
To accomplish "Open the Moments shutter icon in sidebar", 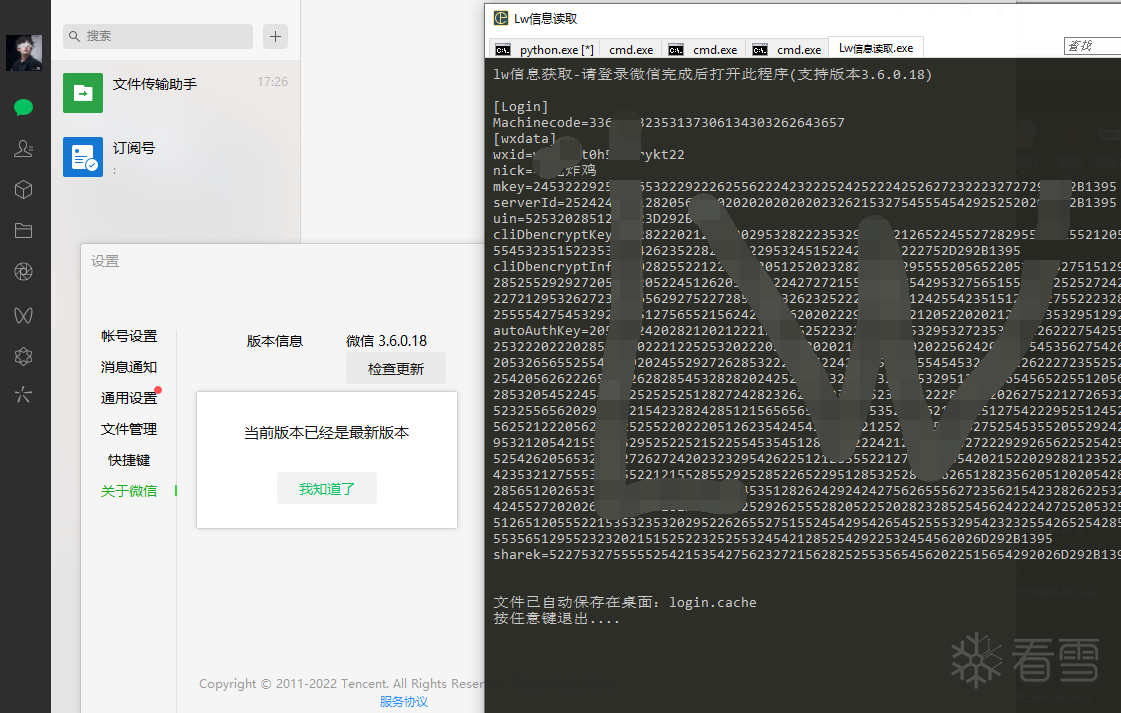I will click(x=24, y=272).
